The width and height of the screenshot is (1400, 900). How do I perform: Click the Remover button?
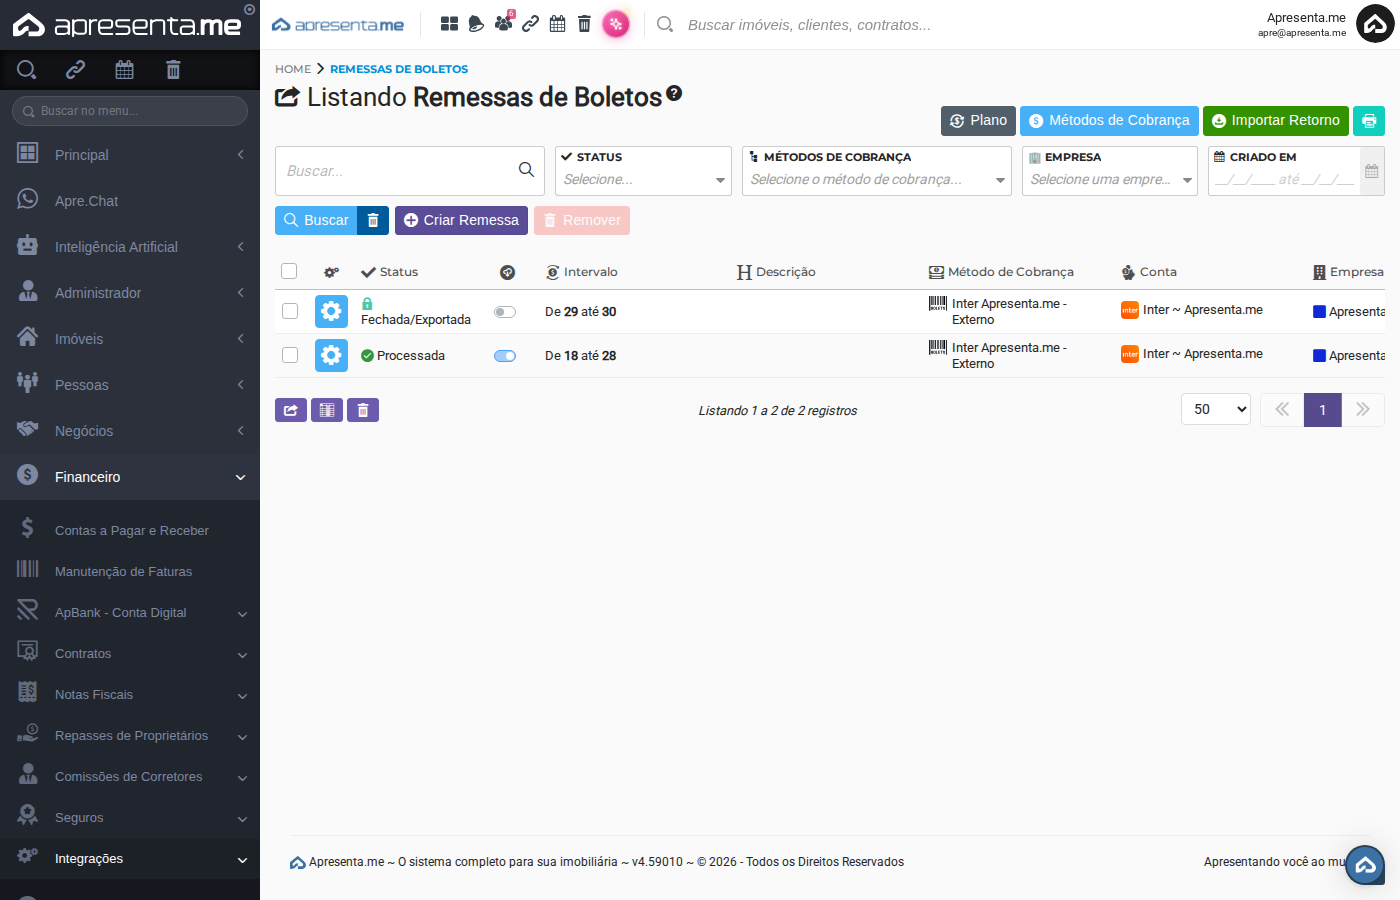582,220
